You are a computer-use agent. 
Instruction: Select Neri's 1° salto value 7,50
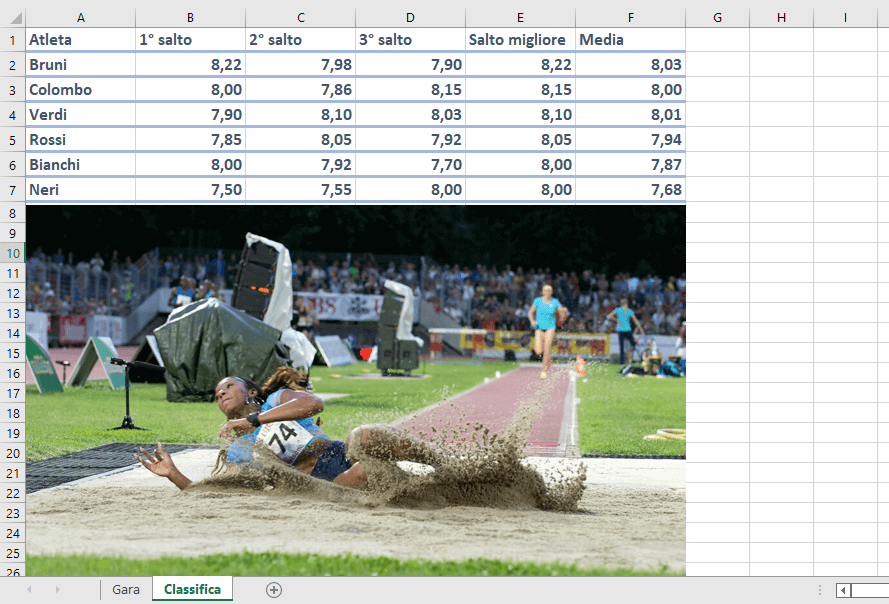tap(190, 189)
